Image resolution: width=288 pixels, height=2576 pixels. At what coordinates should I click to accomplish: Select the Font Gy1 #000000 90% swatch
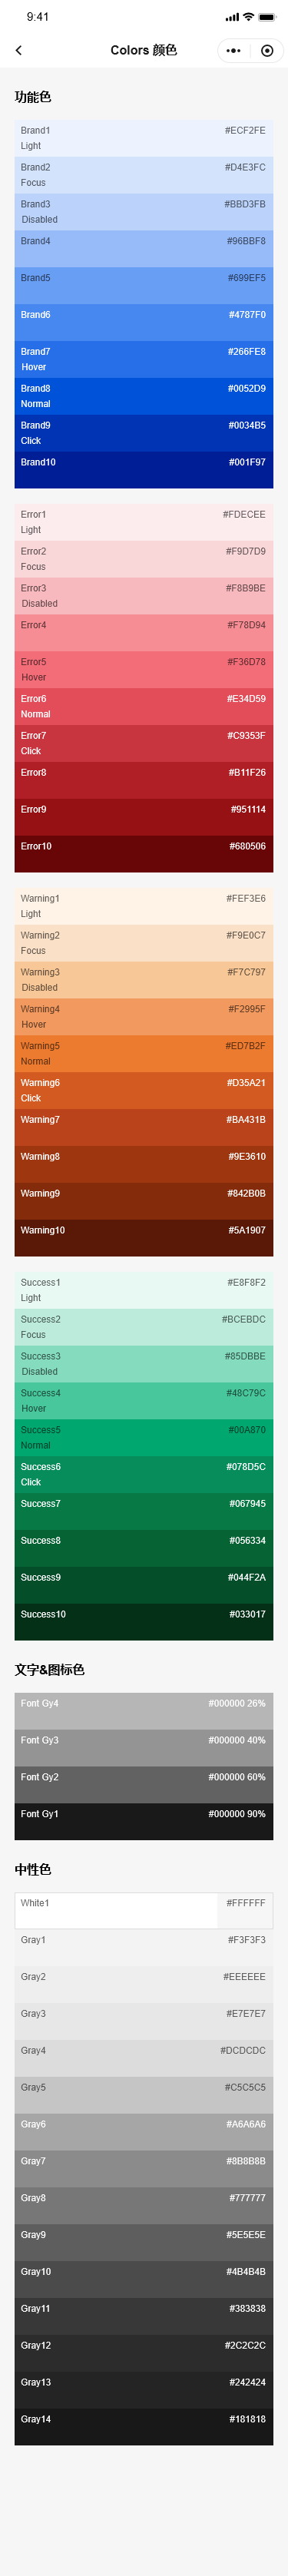pyautogui.click(x=144, y=1821)
